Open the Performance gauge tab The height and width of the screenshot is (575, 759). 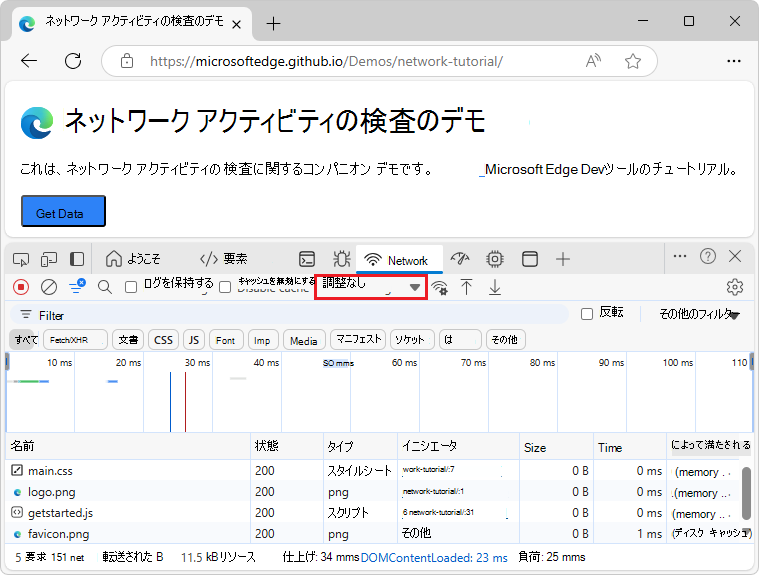pyautogui.click(x=460, y=259)
